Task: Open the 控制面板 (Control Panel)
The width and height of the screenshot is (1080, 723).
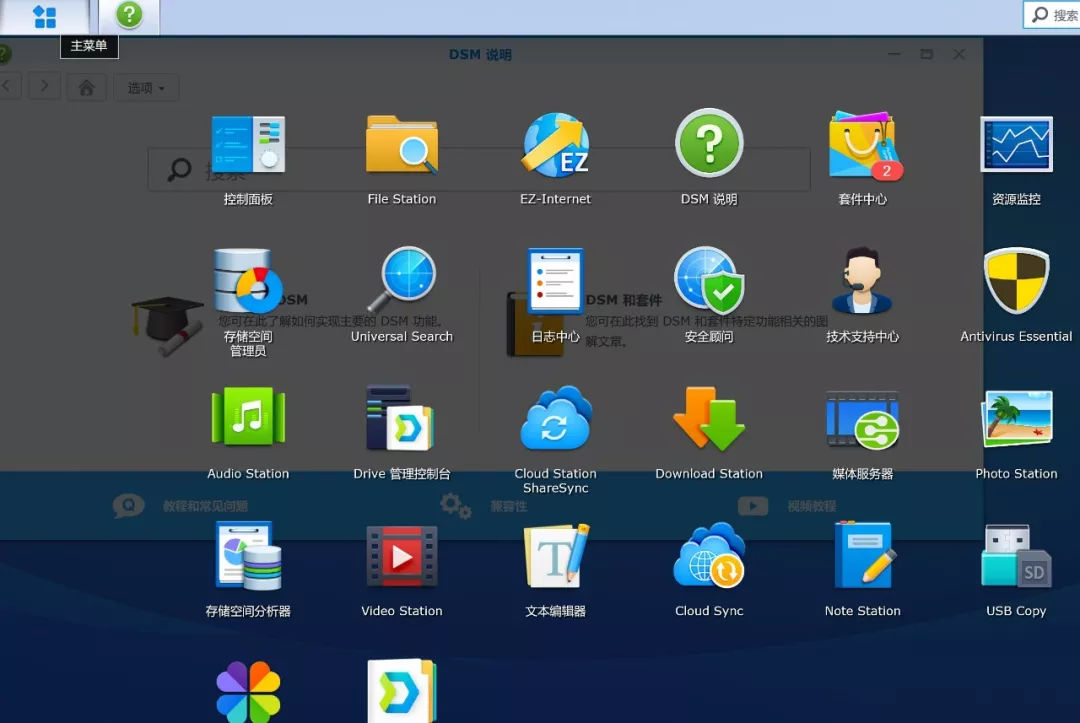Action: tap(247, 143)
